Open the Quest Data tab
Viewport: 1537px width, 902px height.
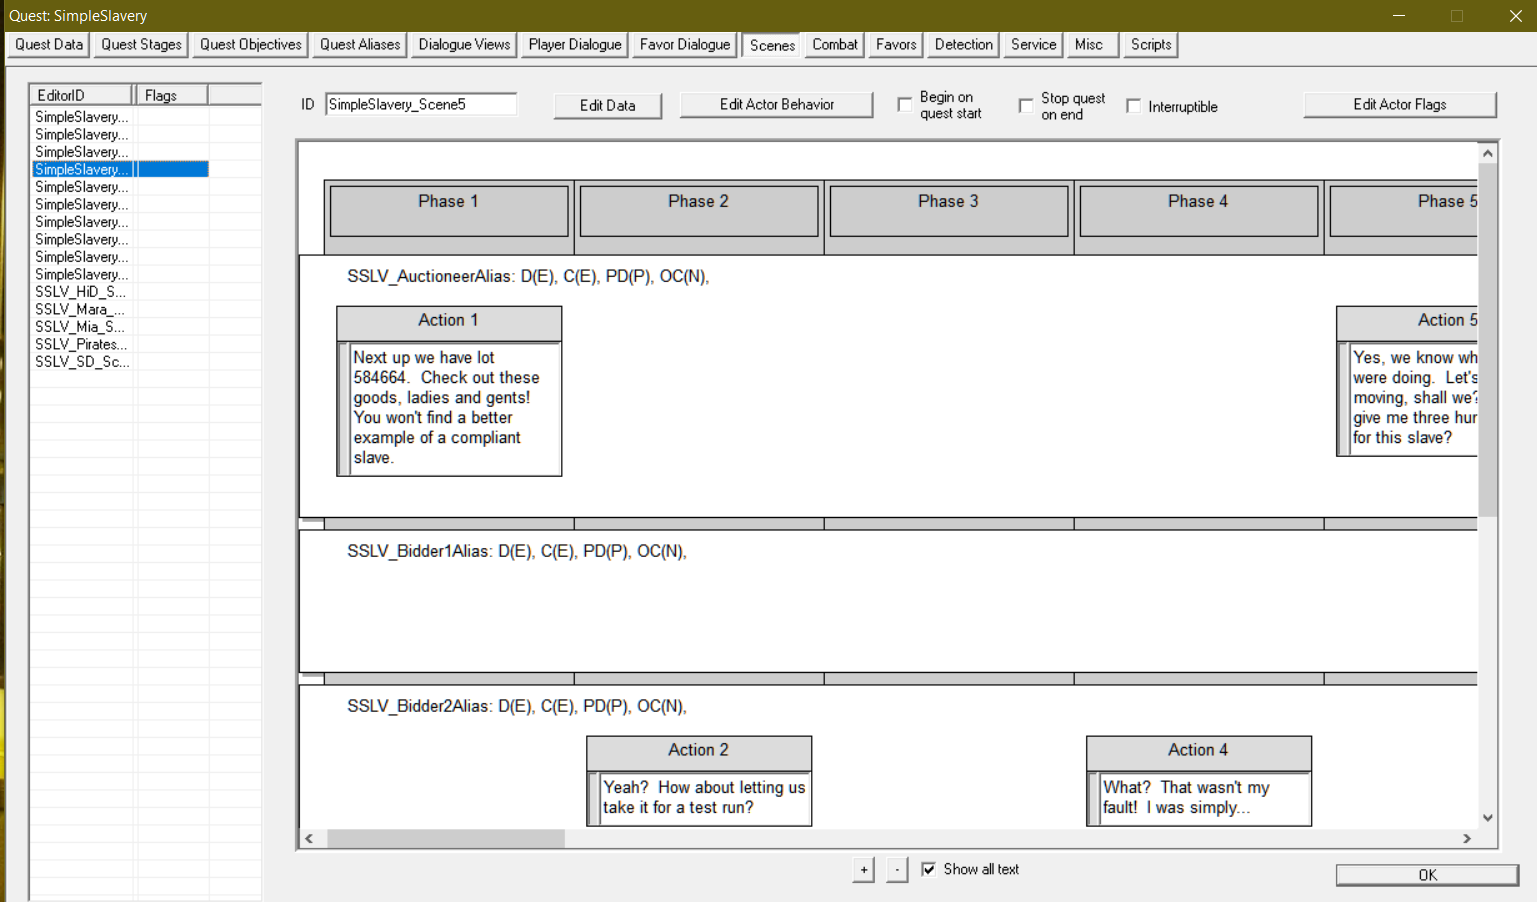pos(48,45)
